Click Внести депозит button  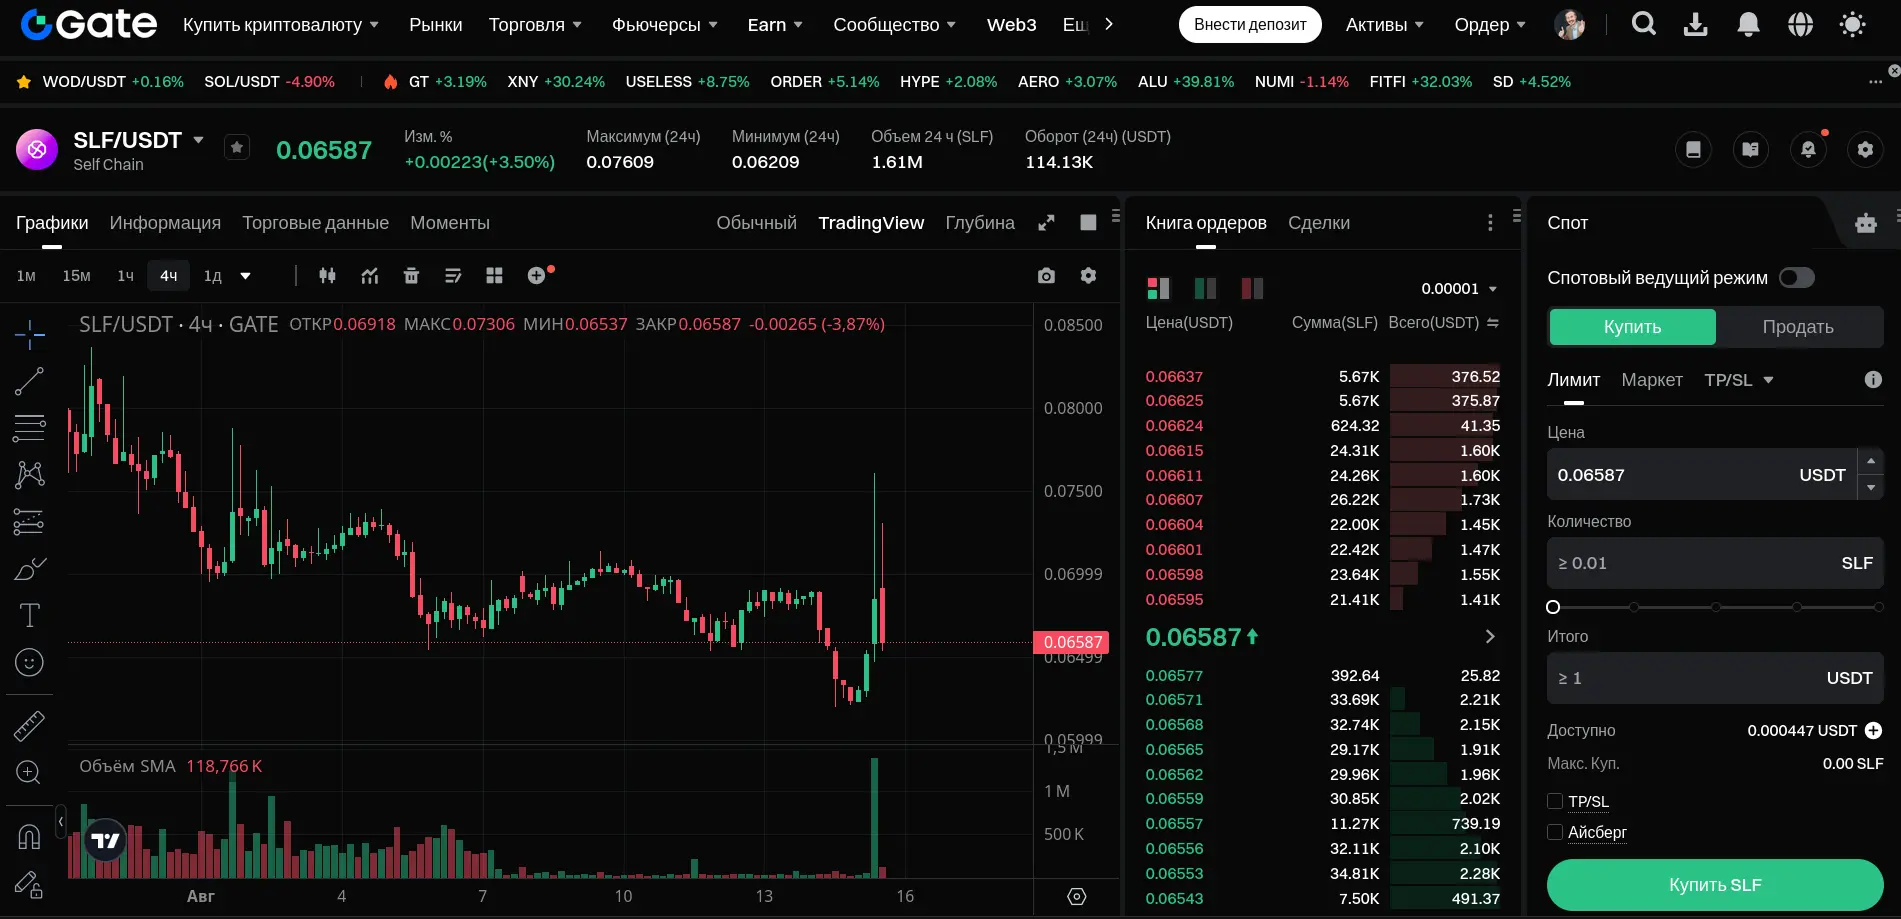click(1250, 24)
